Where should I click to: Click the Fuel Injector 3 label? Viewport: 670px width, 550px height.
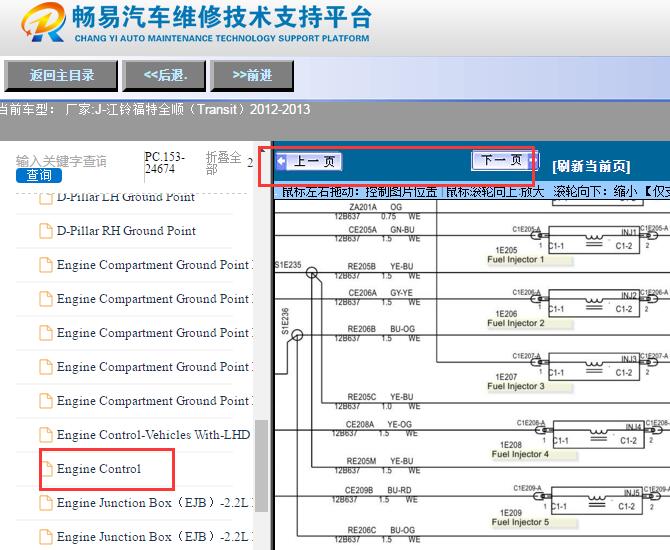point(516,386)
